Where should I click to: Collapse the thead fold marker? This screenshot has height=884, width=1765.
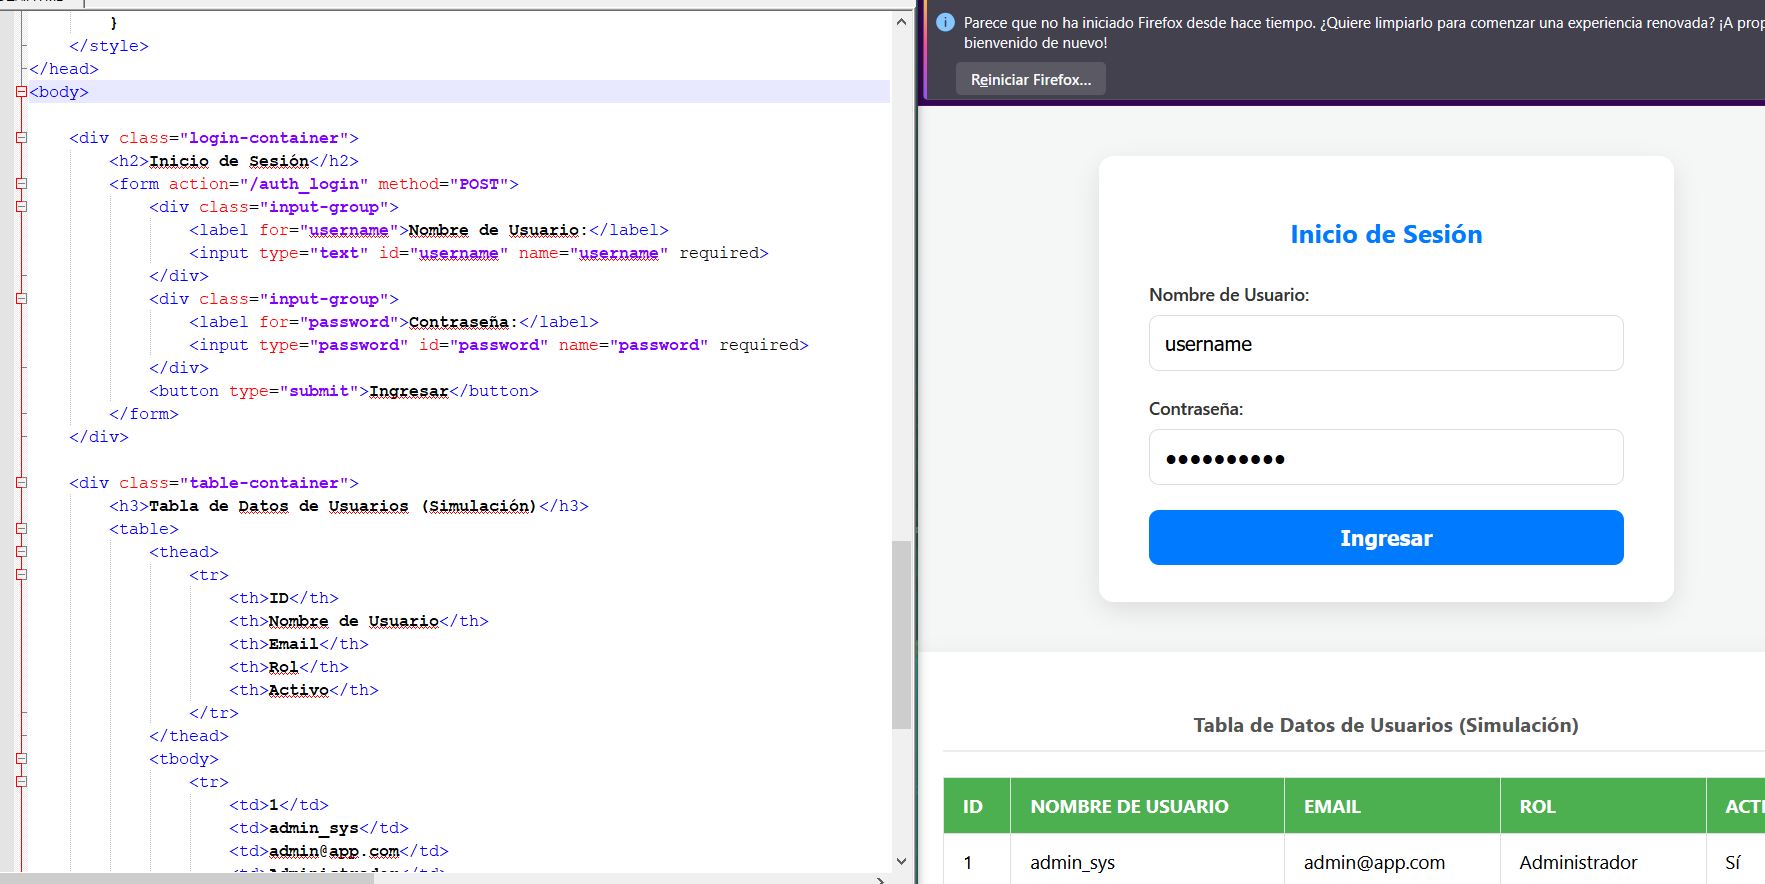click(x=21, y=552)
